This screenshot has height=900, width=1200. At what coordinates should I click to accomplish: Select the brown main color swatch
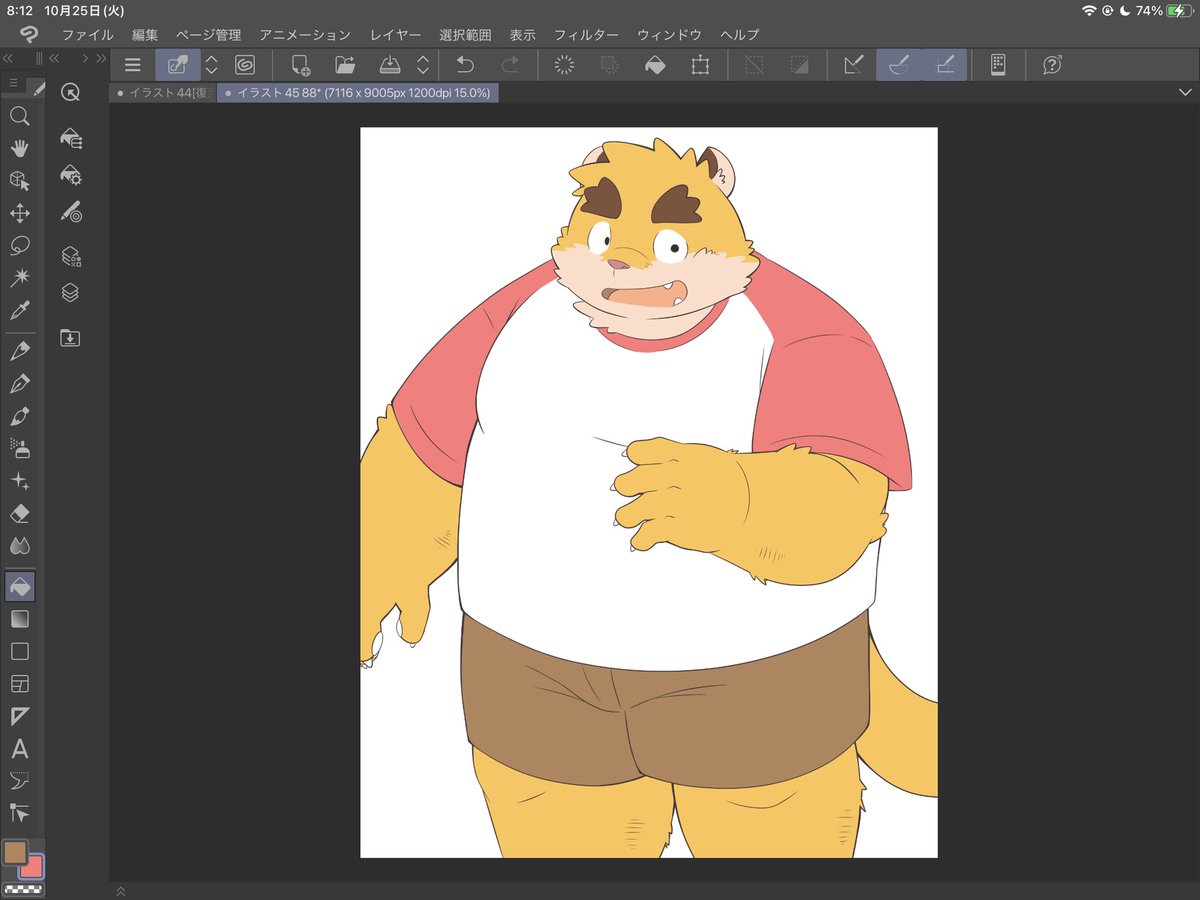click(15, 852)
